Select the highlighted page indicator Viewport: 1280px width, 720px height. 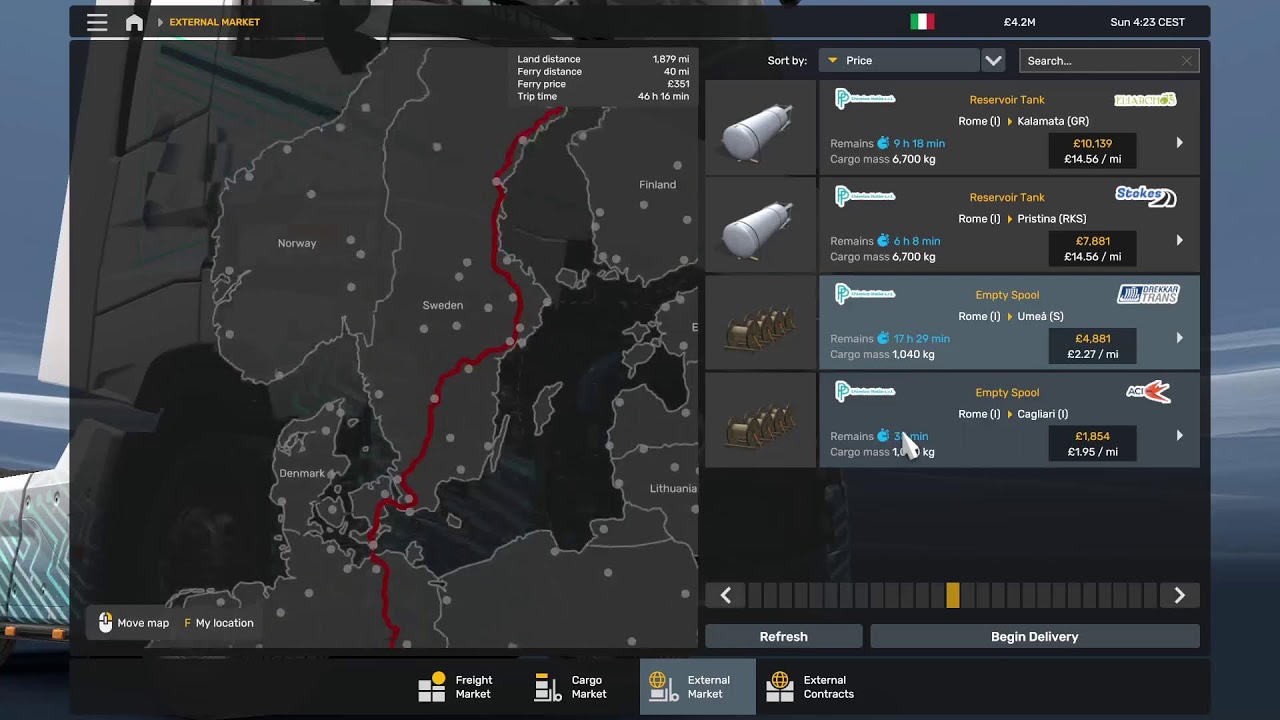(x=953, y=595)
